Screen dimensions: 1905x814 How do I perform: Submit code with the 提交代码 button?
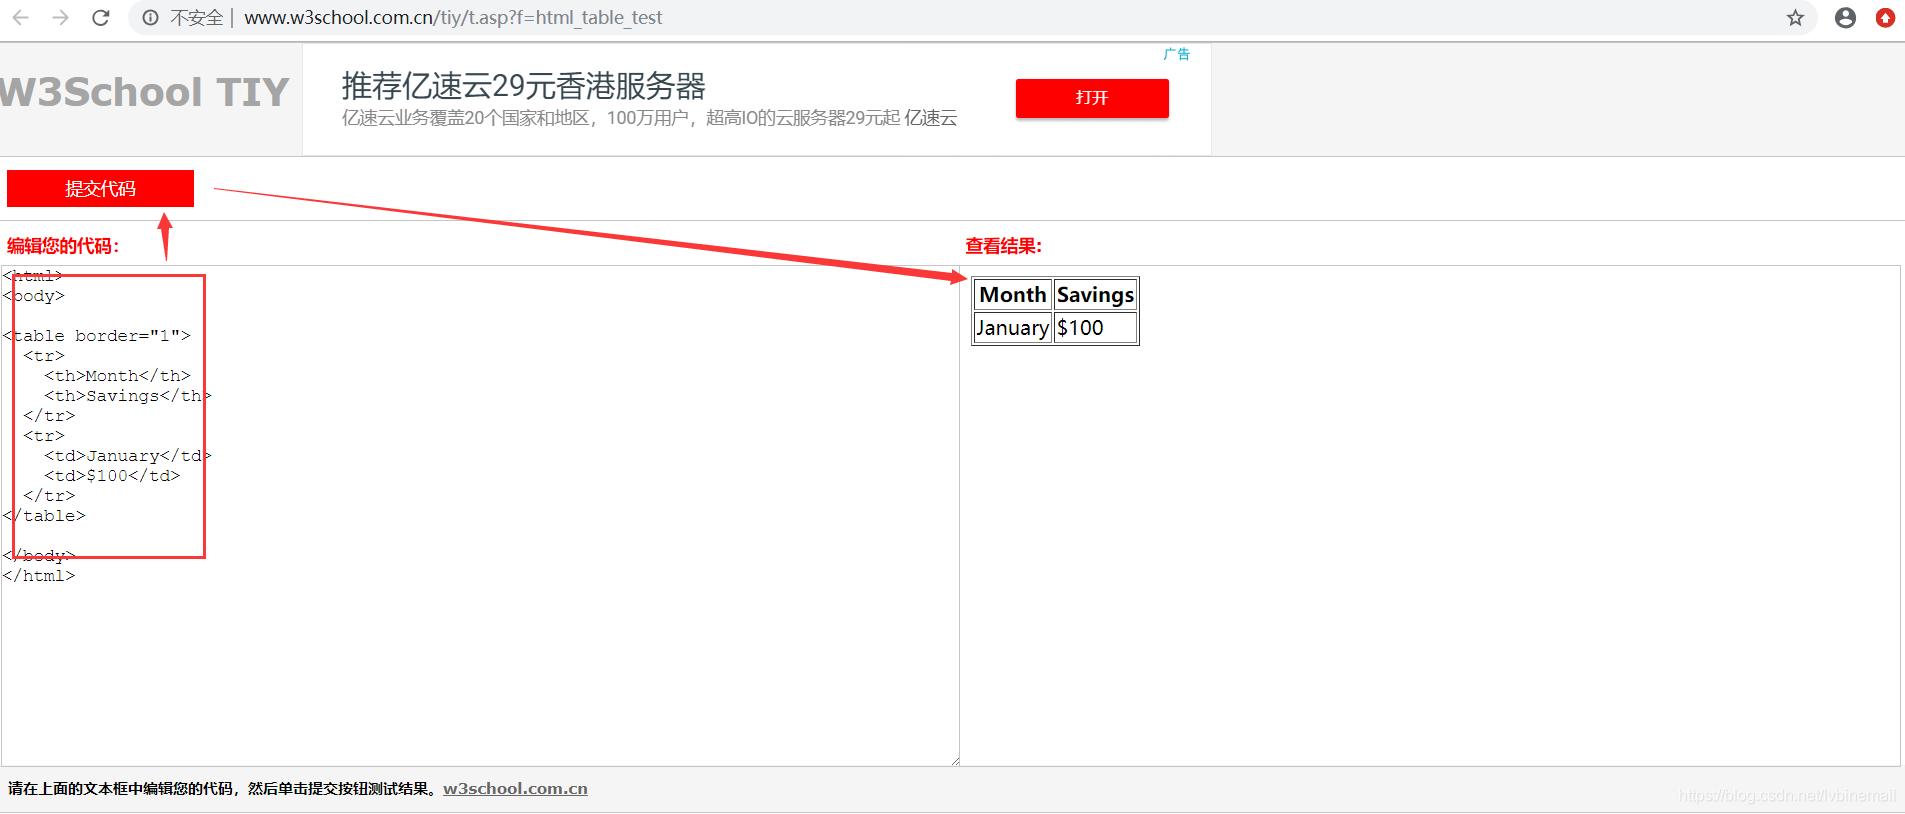[x=100, y=189]
